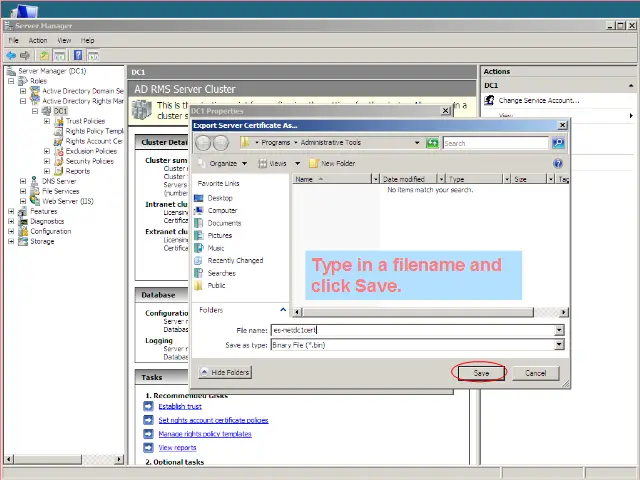The image size is (640, 480).
Task: Click Establish trust task arrow icon
Action: 148,406
